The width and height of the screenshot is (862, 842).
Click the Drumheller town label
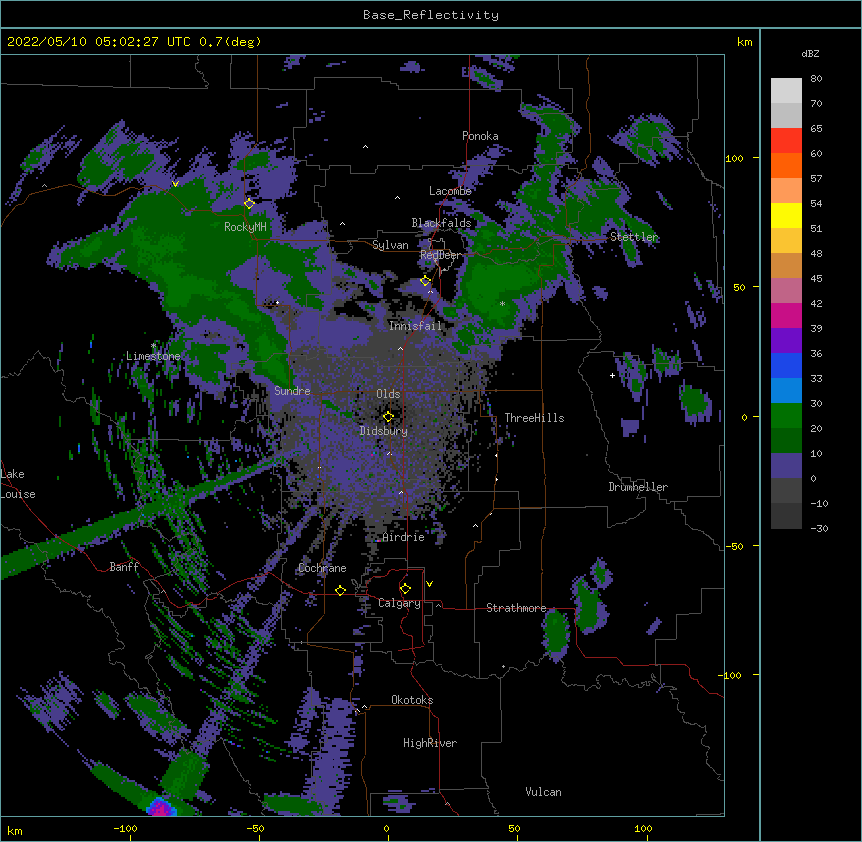[x=638, y=487]
